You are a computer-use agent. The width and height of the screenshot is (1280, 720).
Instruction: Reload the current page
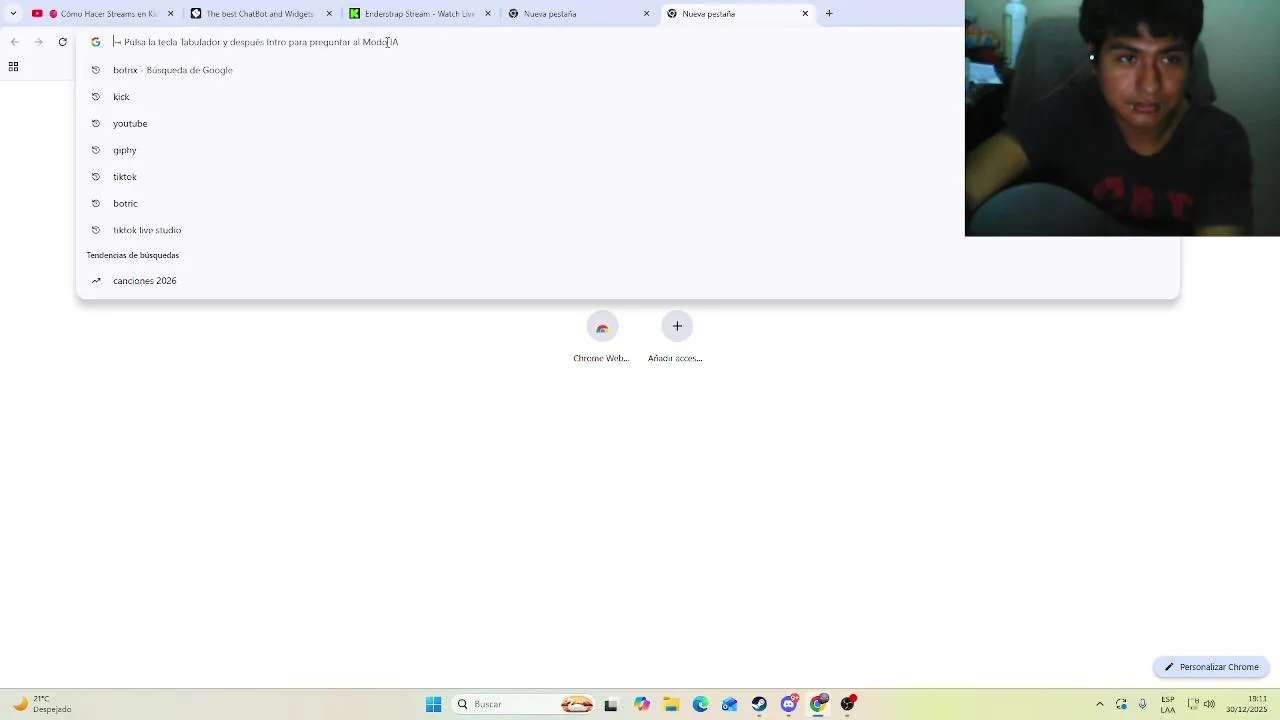(62, 42)
